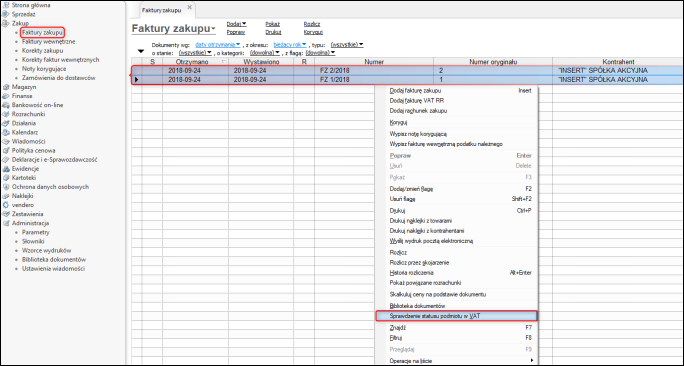Viewport: 684px width, 366px height.
Task: Click the Ochrona danych osobowych icon
Action: click(6, 187)
